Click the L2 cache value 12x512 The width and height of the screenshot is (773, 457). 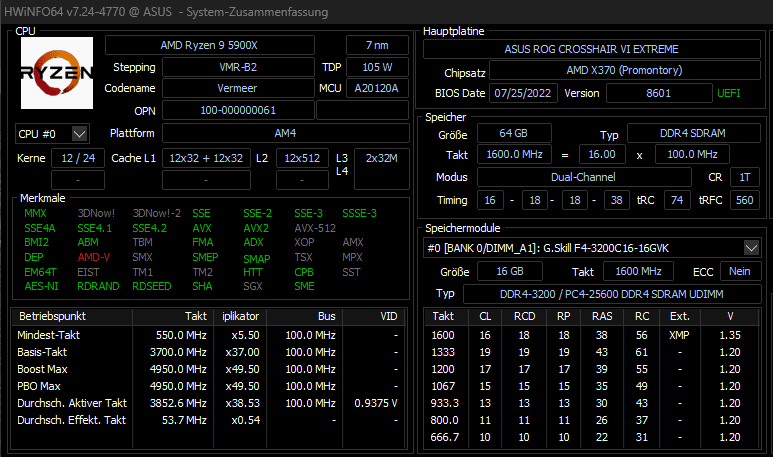(x=302, y=158)
